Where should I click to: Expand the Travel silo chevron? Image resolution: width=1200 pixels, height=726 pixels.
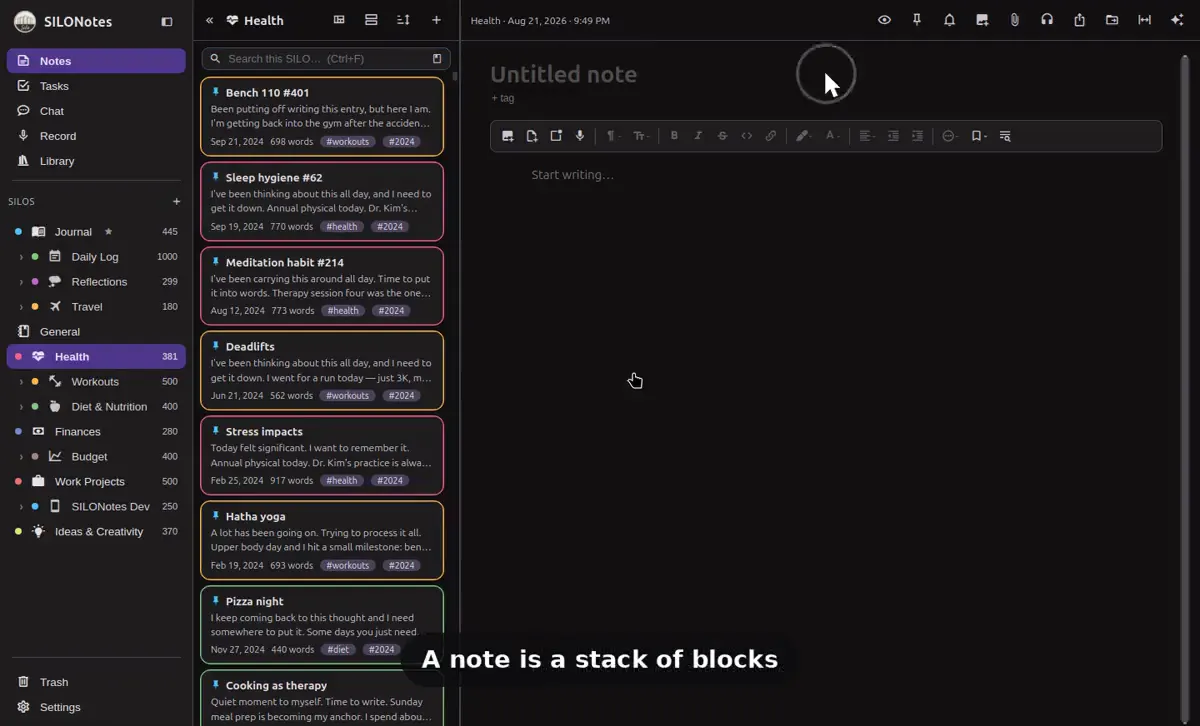click(21, 307)
